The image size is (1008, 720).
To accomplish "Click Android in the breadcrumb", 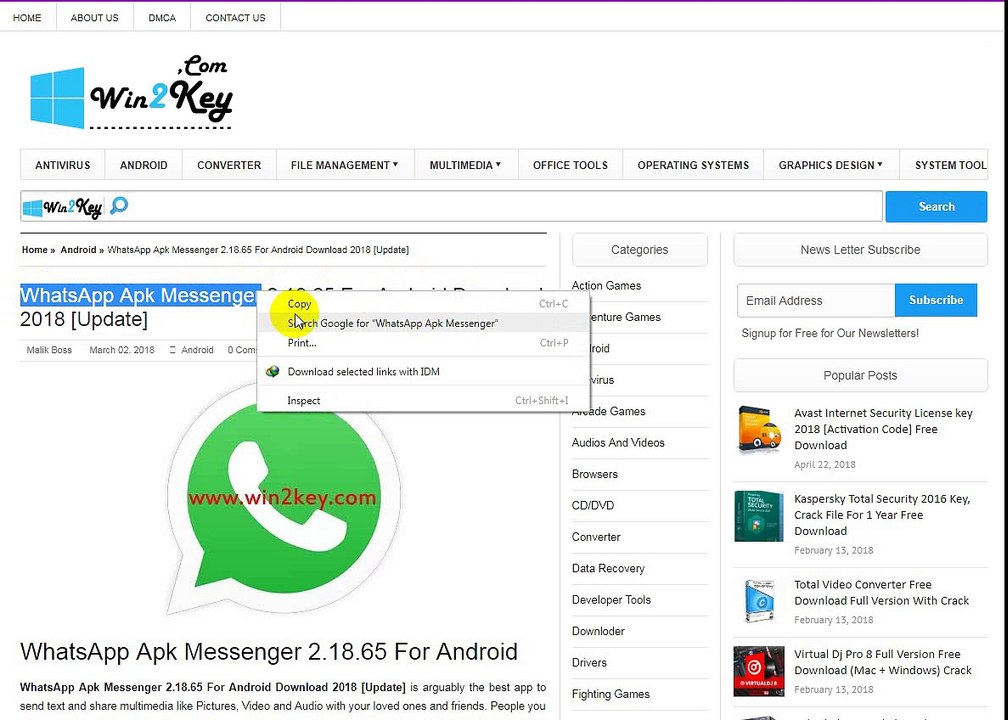I will (78, 249).
